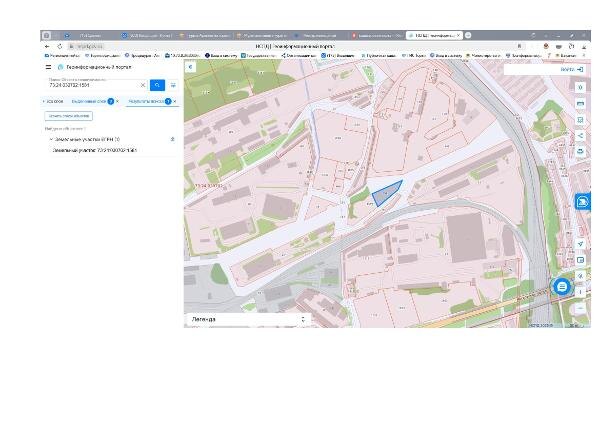Switch to the all layers tab
Viewport: 600px width, 424px height.
(54, 101)
